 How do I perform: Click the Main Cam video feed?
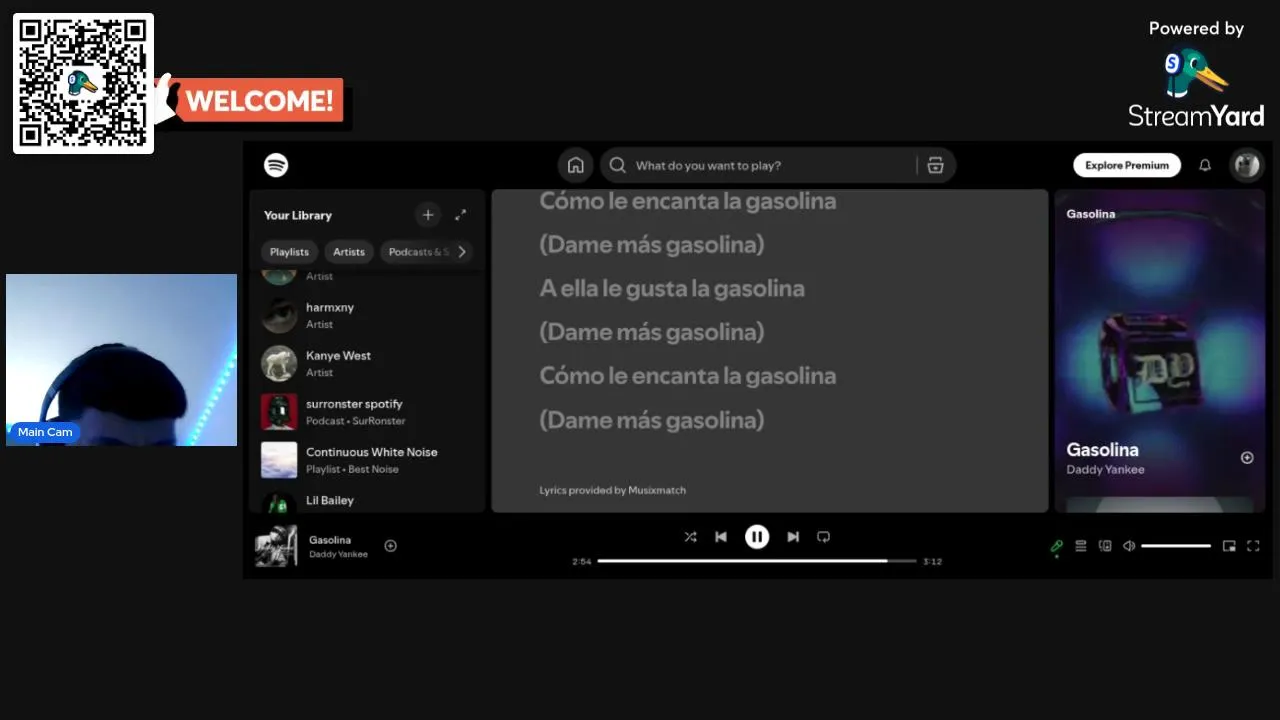tap(121, 360)
